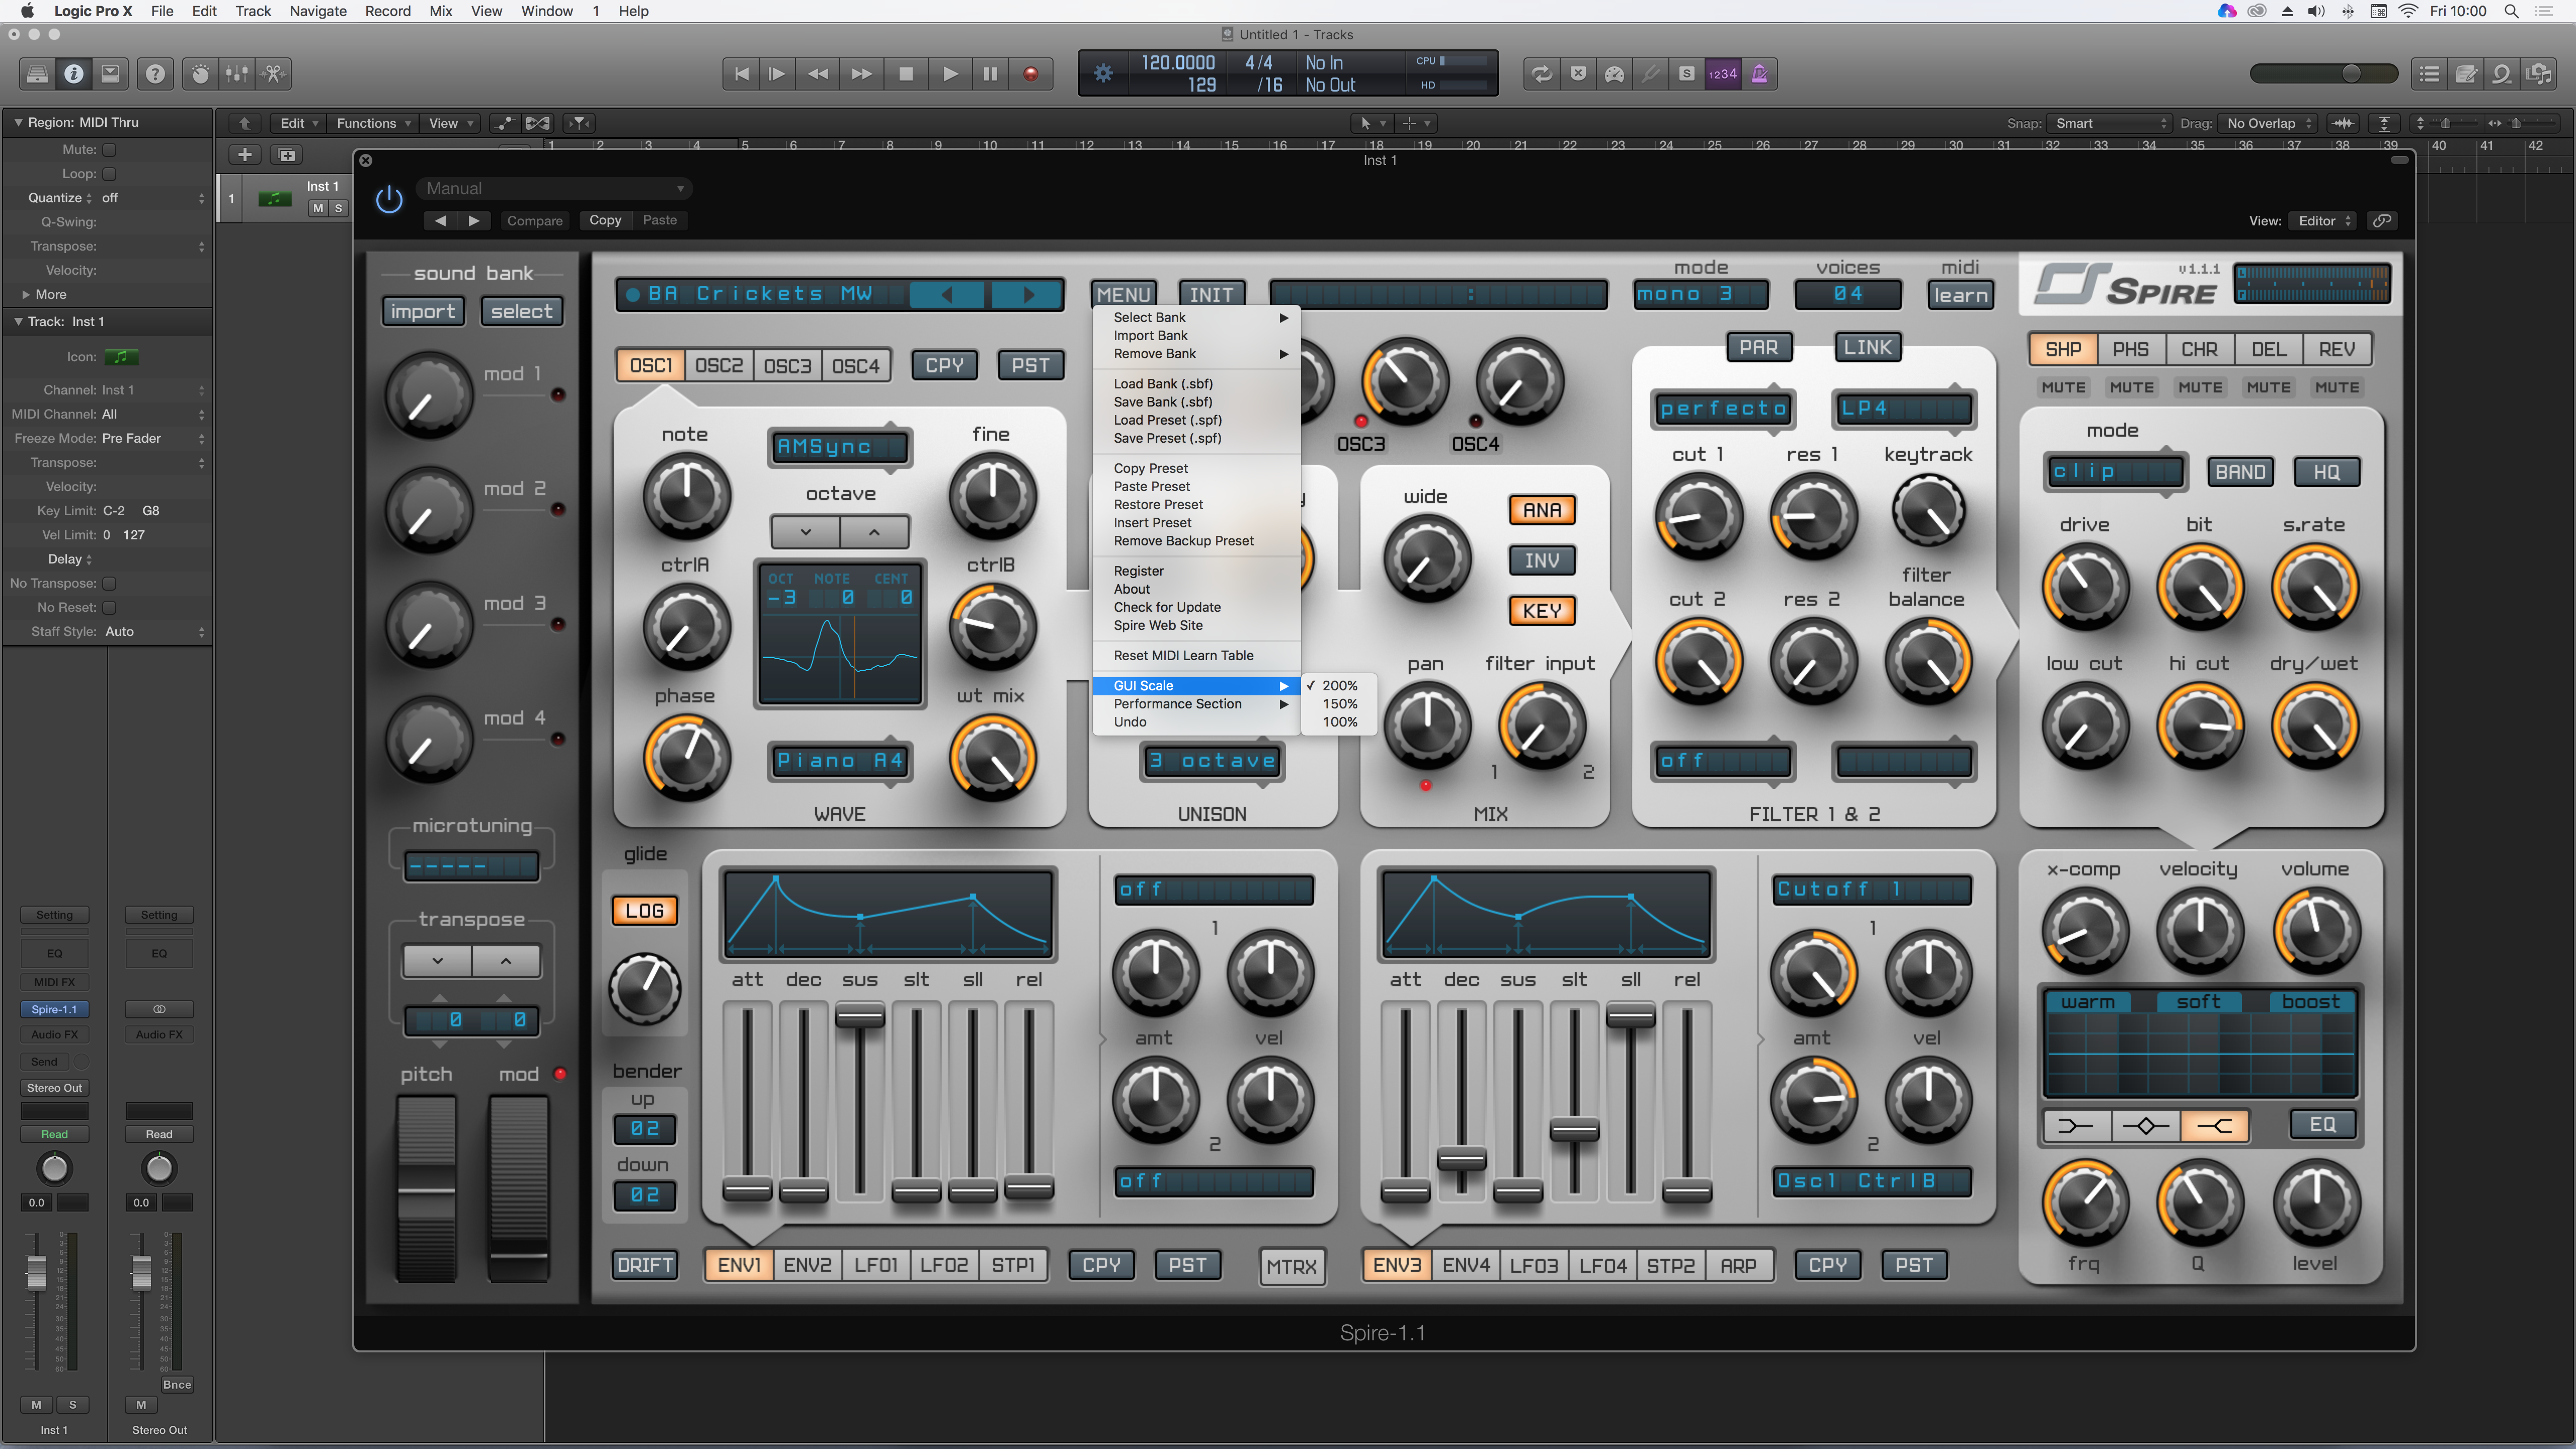Choose Load Preset (.spf) menu item

coord(1196,420)
